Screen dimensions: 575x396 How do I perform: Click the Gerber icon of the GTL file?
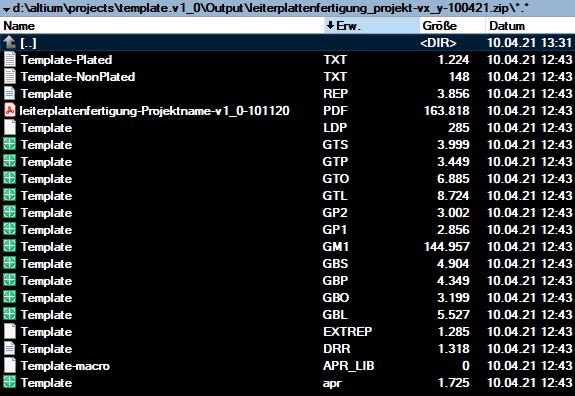10,195
